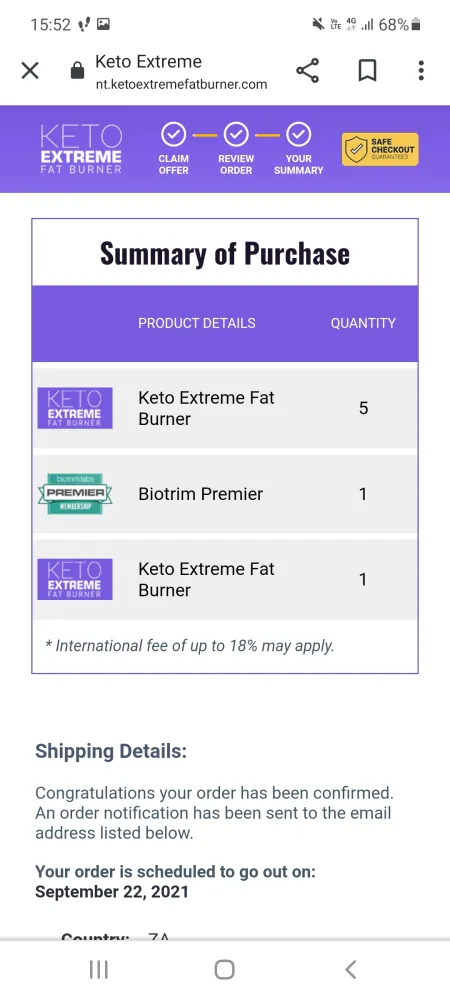Tap the Android home button

click(224, 970)
